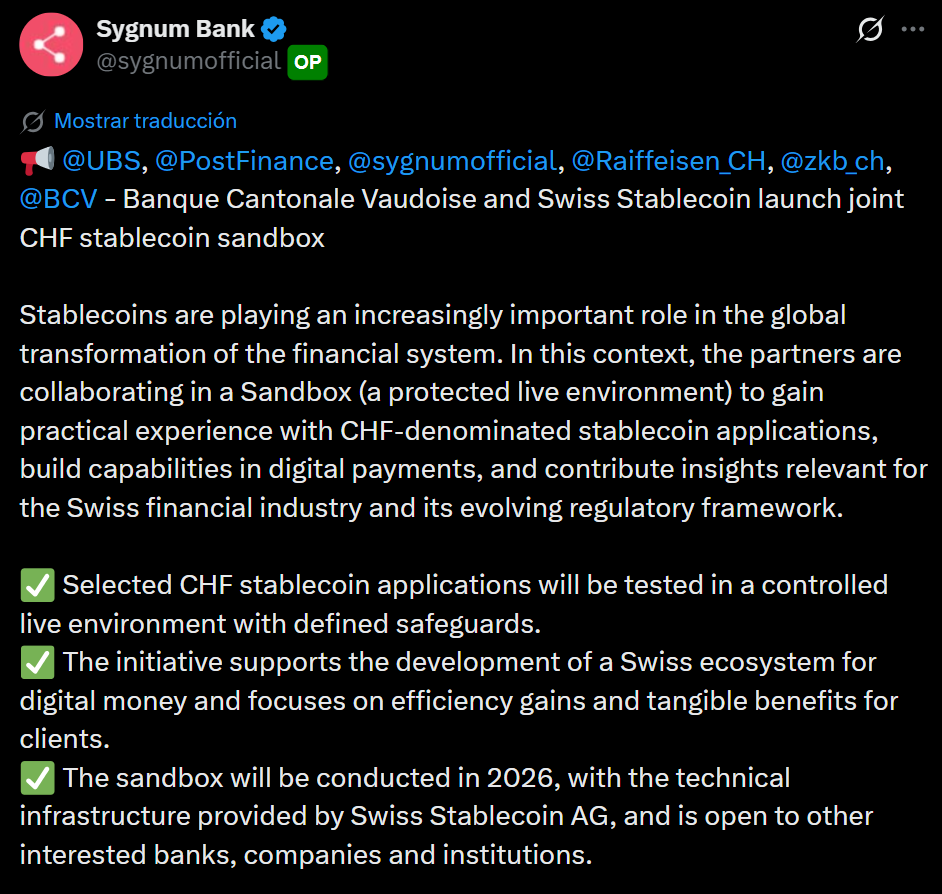Toggle the sensitive-content eye-off control
This screenshot has width=942, height=894.
[870, 30]
